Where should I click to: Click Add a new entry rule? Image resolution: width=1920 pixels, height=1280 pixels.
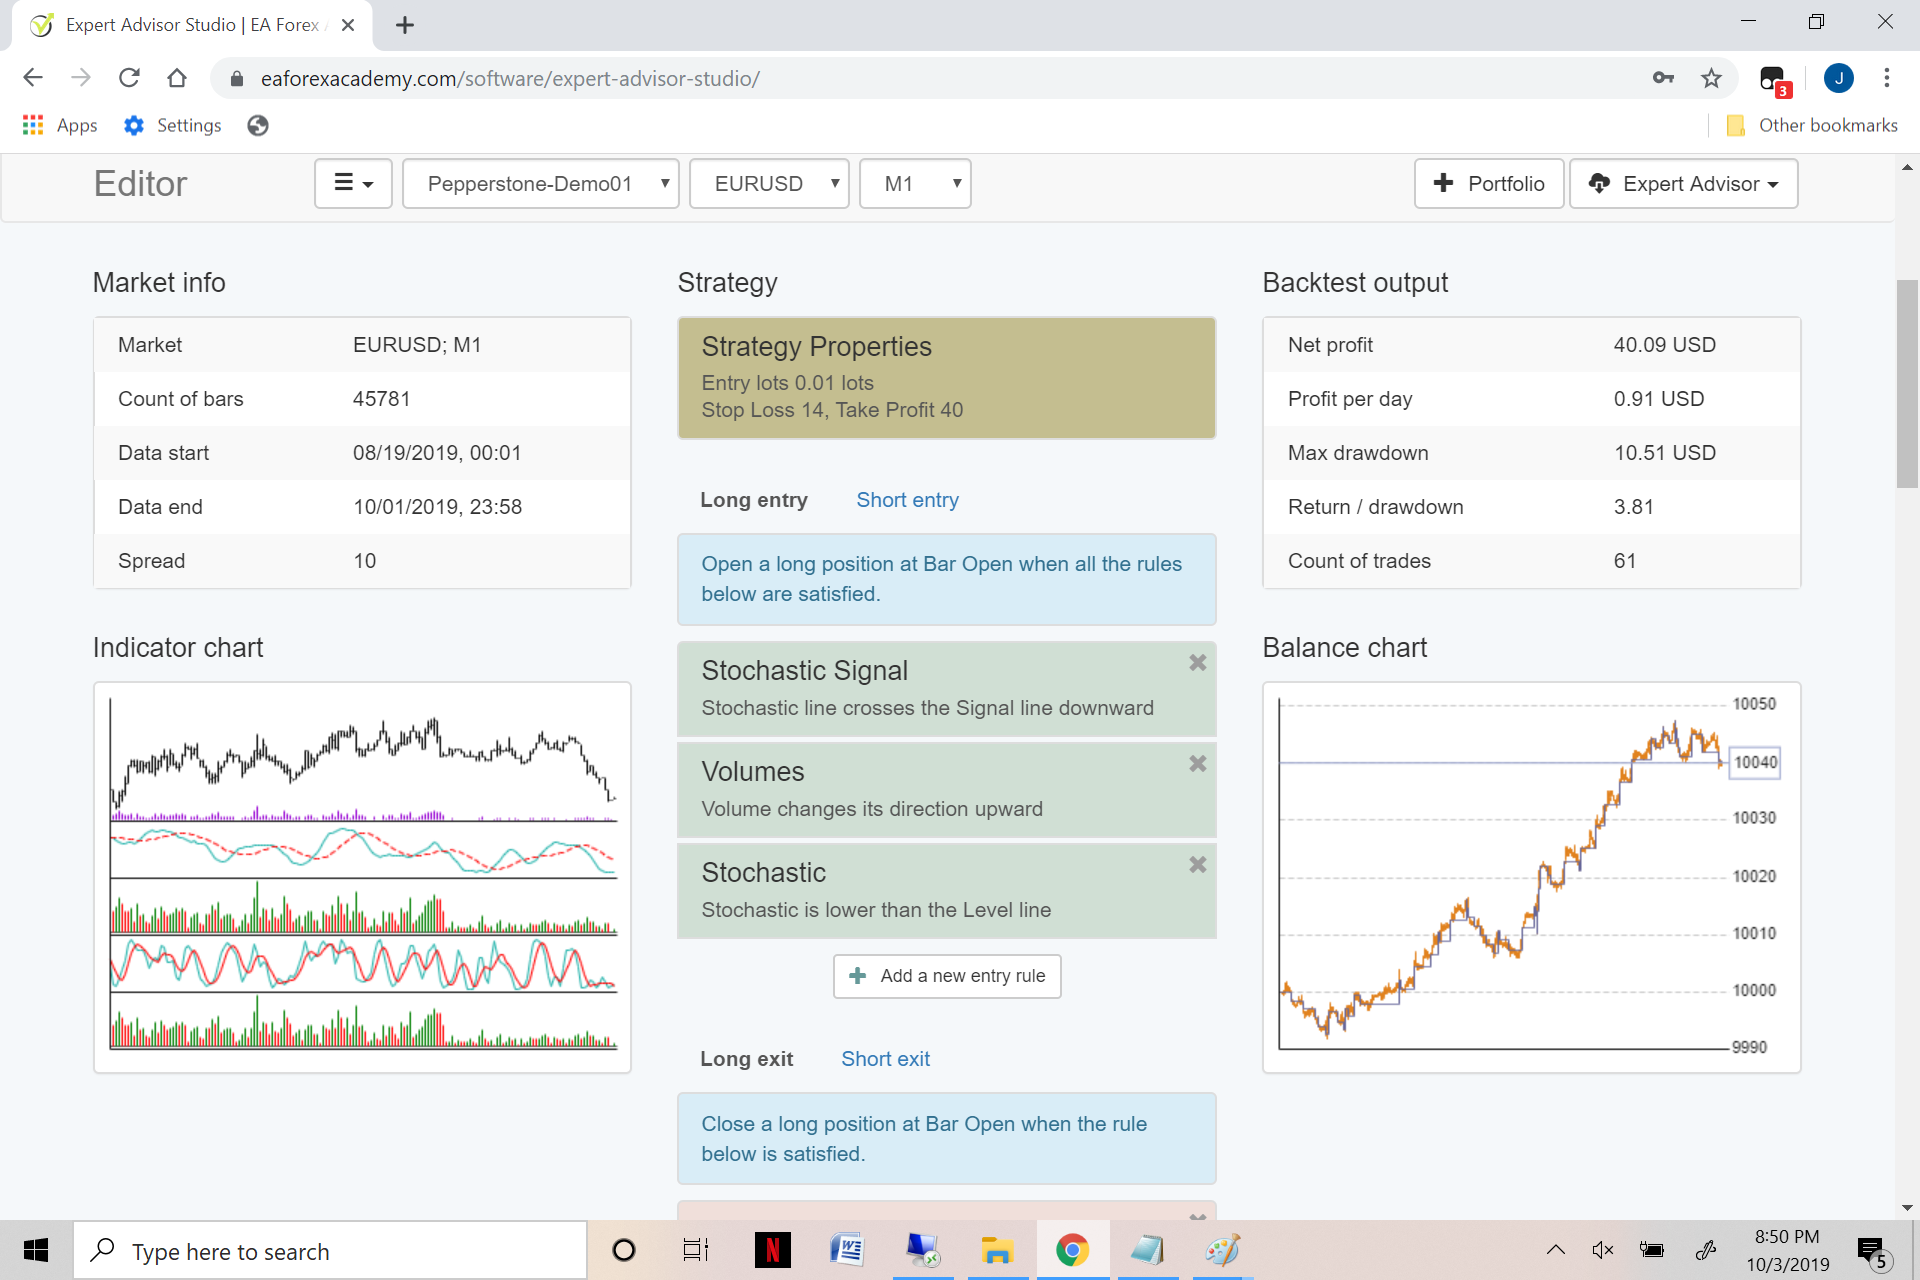click(947, 976)
